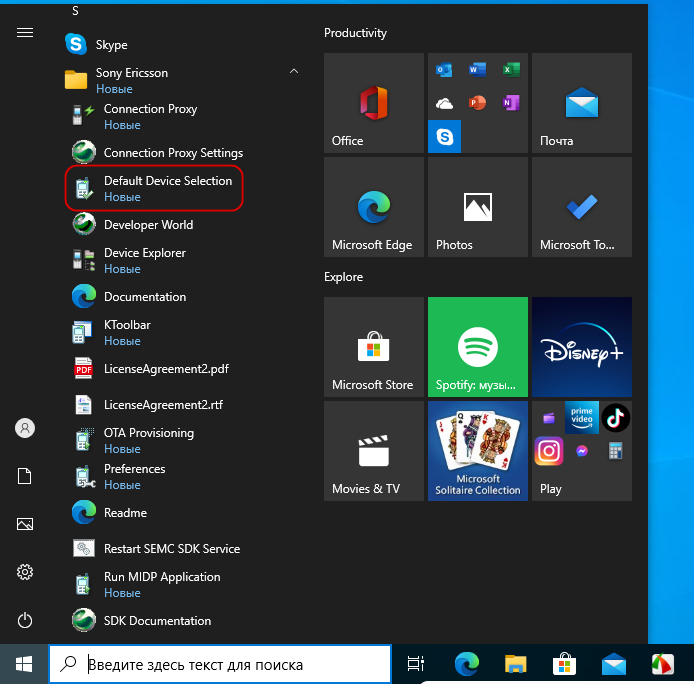Viewport: 694px width, 684px height.
Task: Open TikTok in the Play tile
Action: tap(615, 417)
